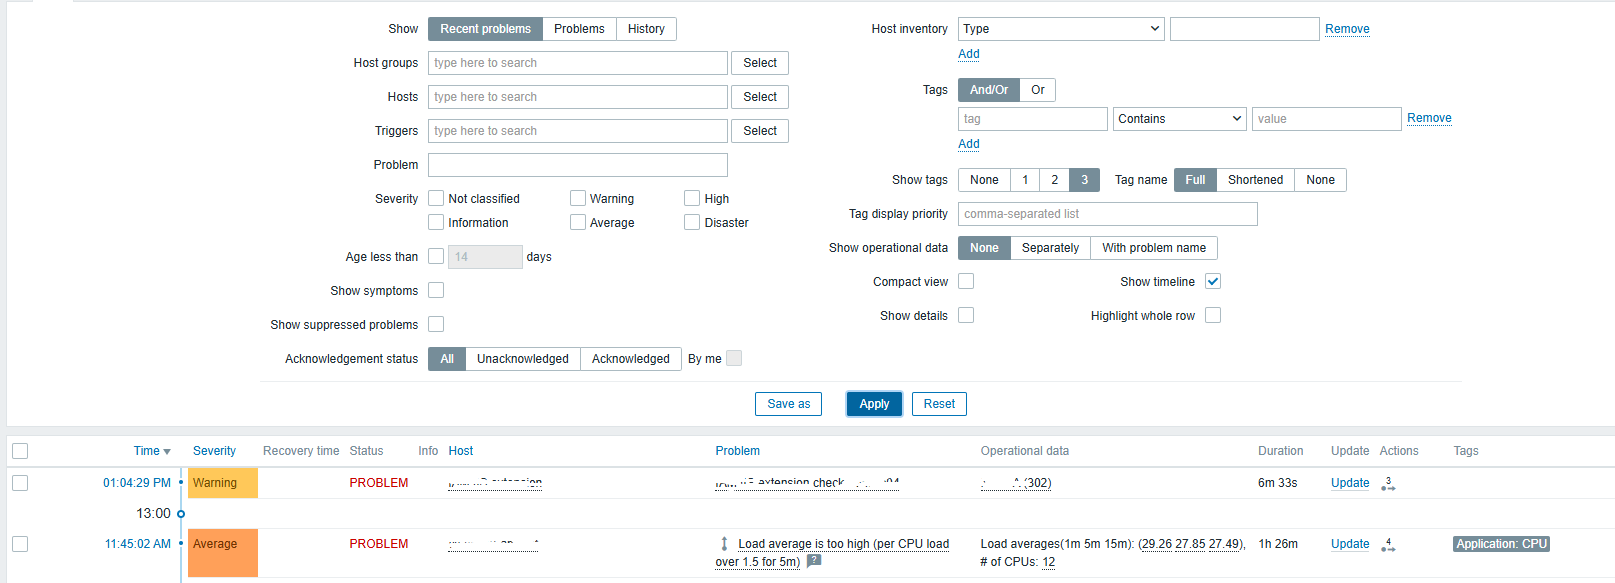Click Update link for Load average problem
The width and height of the screenshot is (1615, 583).
click(1350, 544)
